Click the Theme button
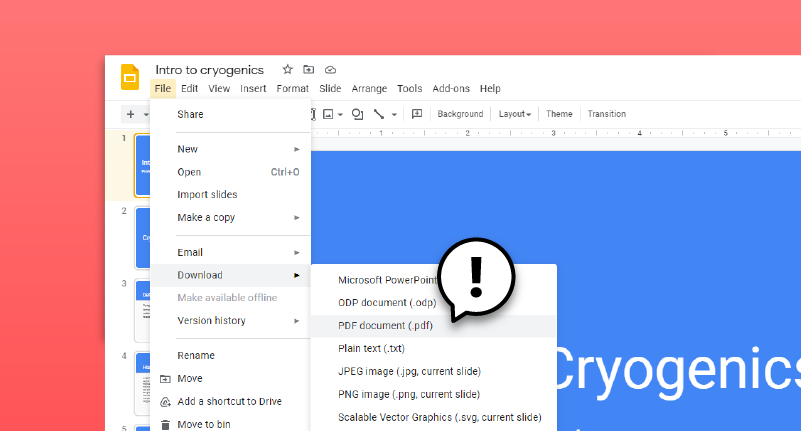Screen dimensions: 801x431 [x=559, y=114]
